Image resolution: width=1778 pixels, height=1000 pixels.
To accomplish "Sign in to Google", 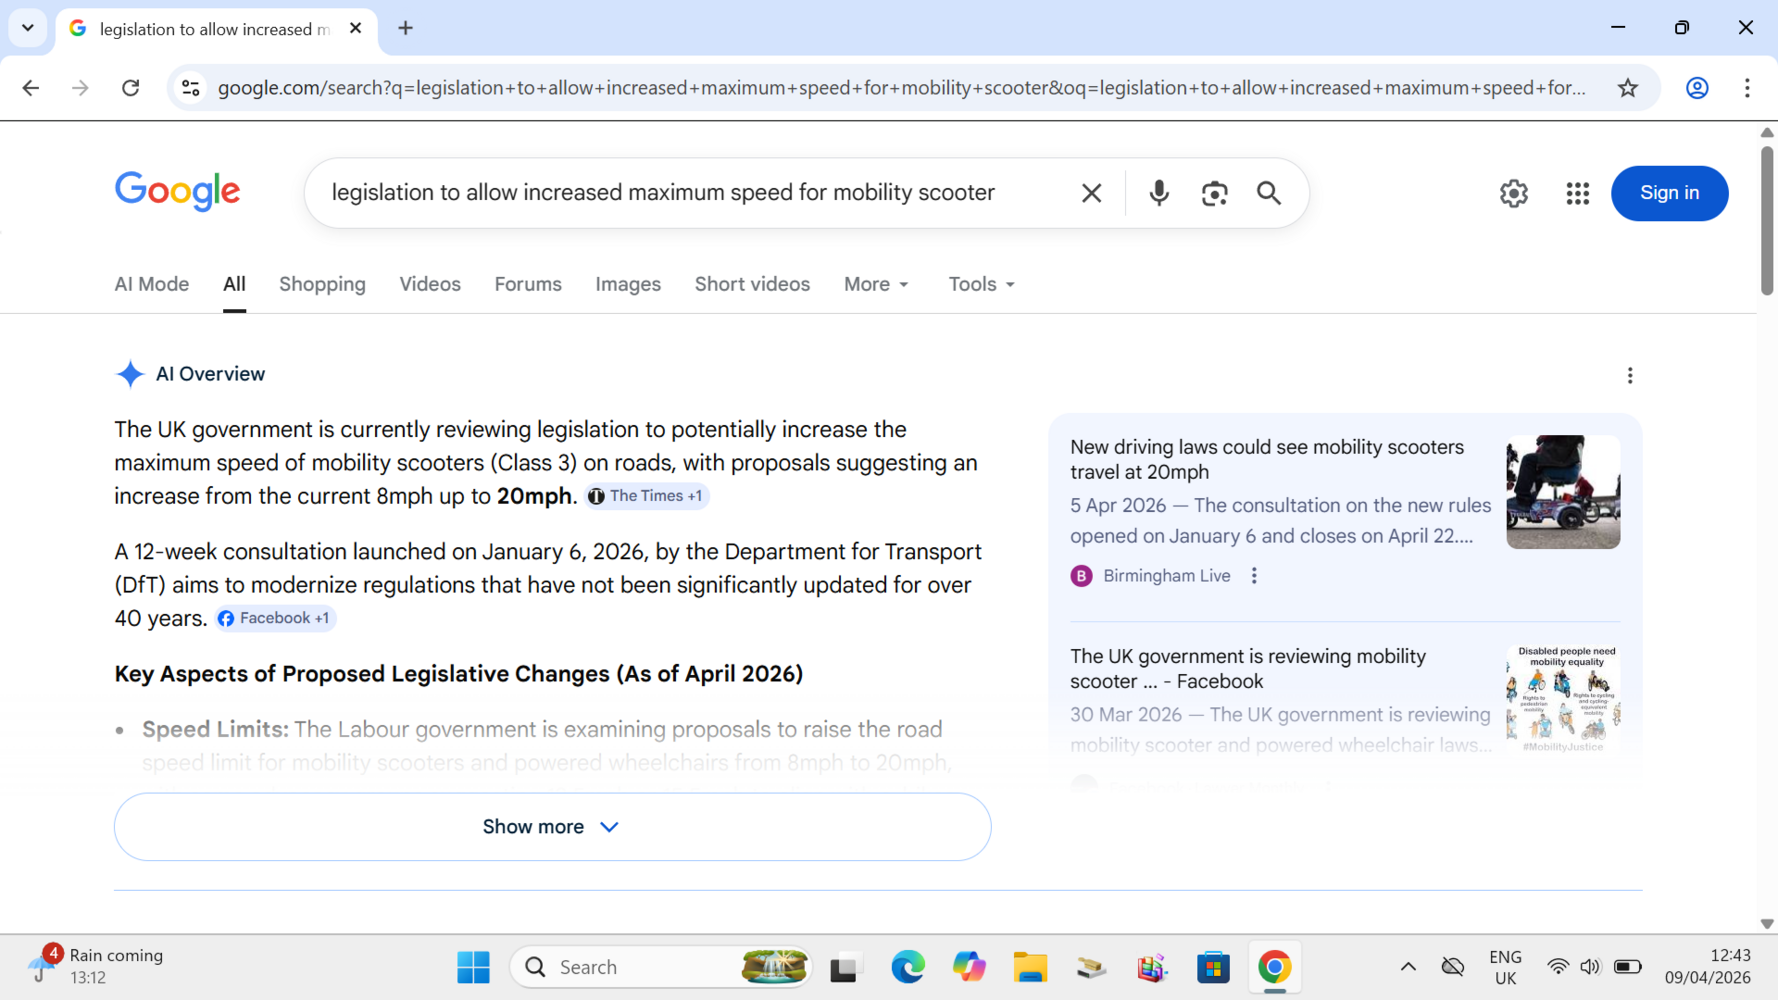I will click(x=1669, y=193).
